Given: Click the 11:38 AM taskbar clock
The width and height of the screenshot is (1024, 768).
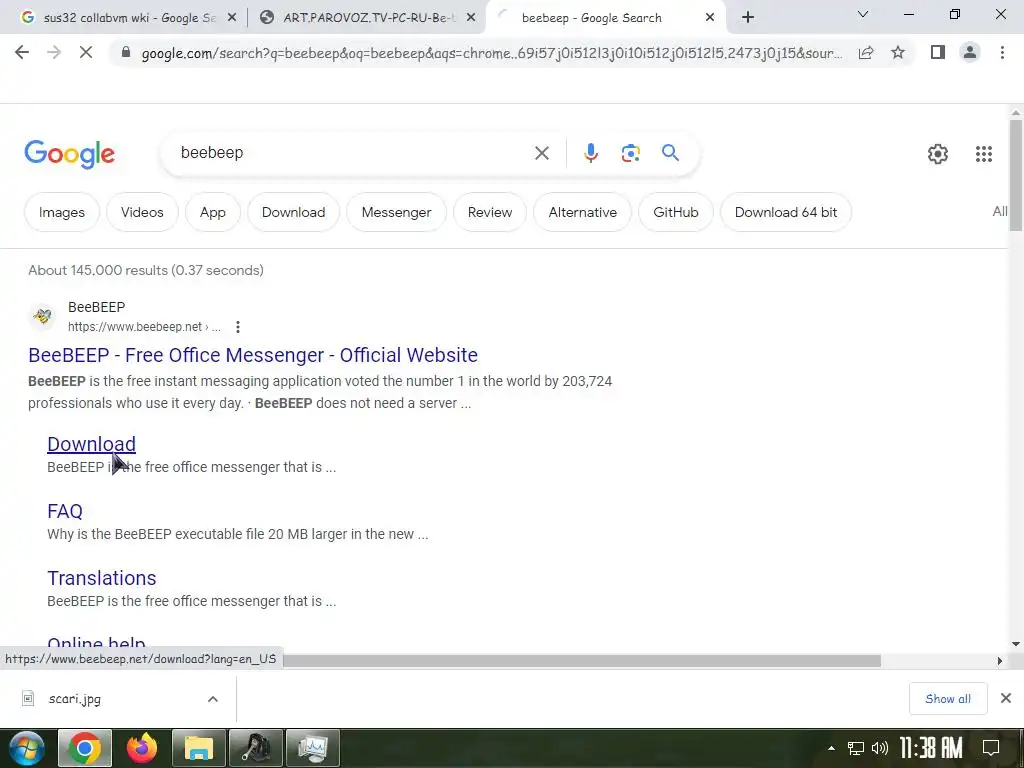Looking at the screenshot, I should [931, 748].
